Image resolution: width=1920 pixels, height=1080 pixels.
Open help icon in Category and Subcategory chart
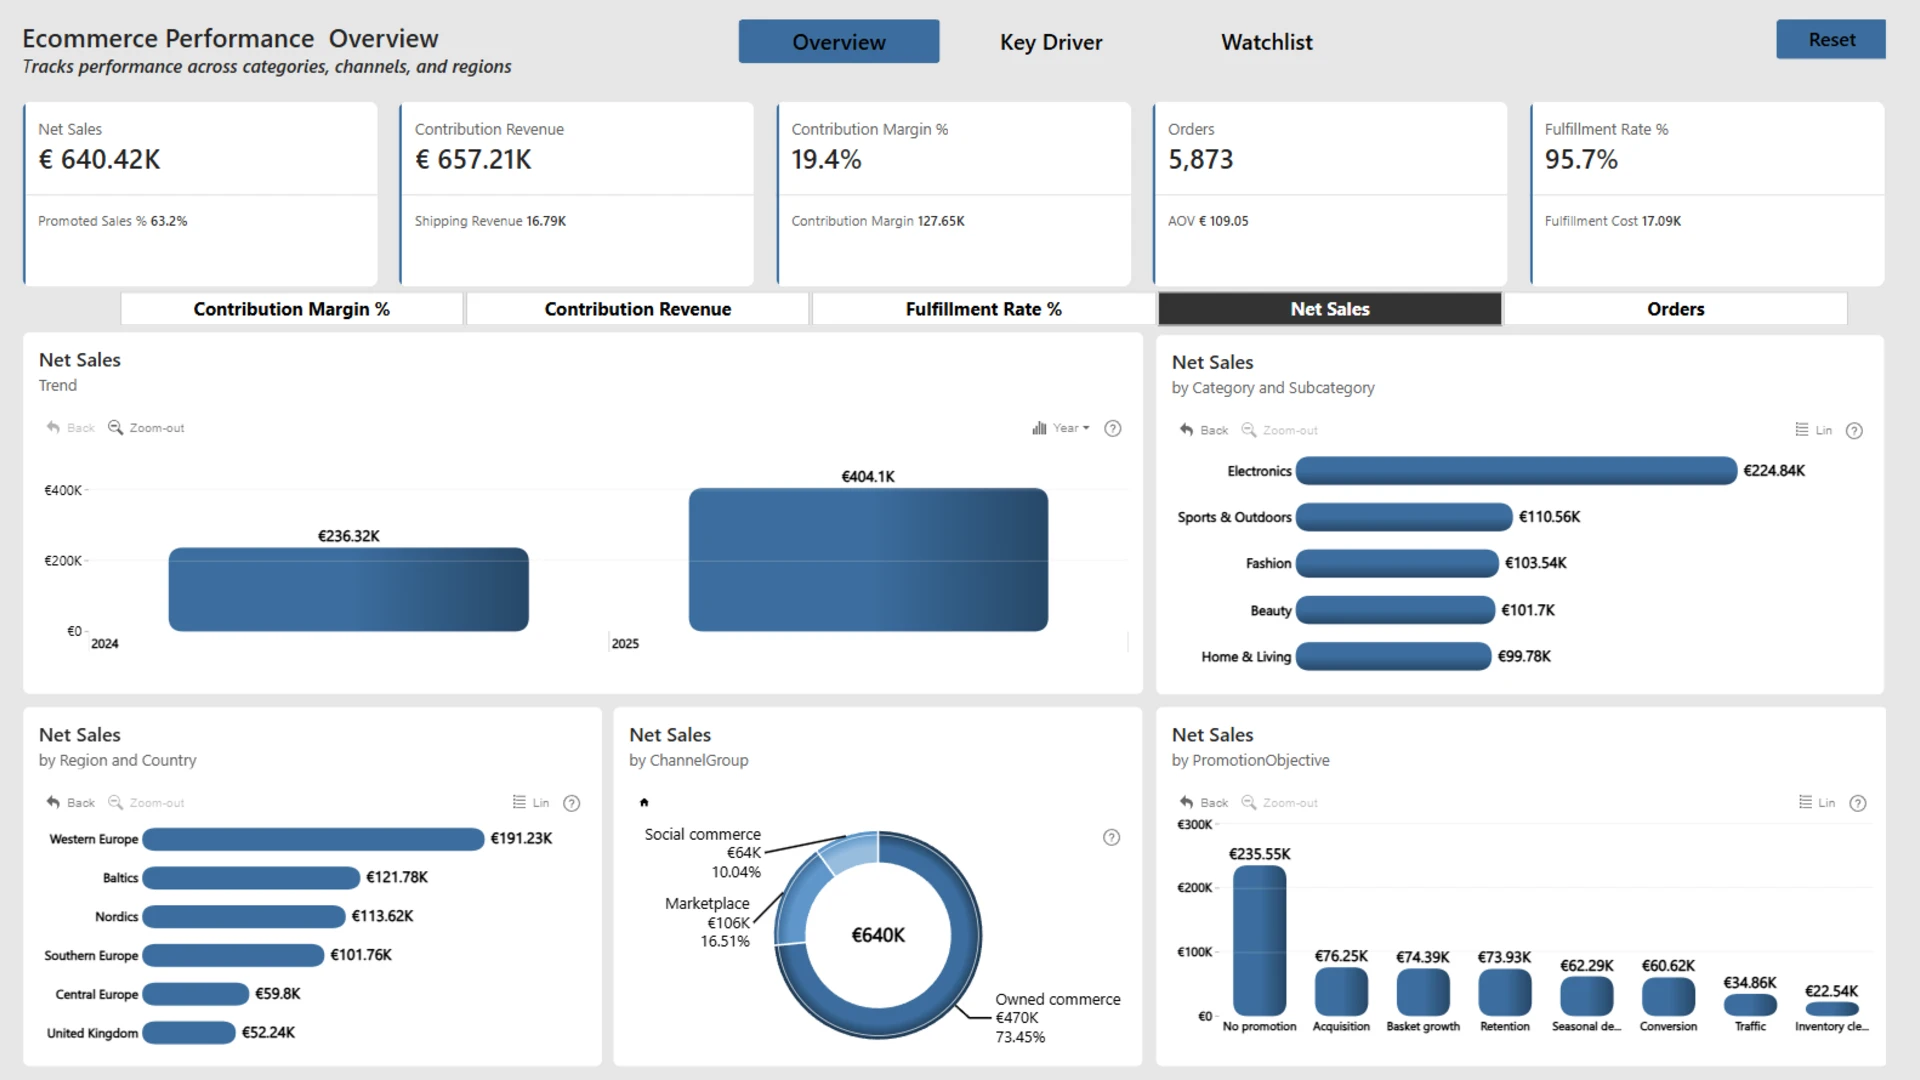pyautogui.click(x=1854, y=431)
